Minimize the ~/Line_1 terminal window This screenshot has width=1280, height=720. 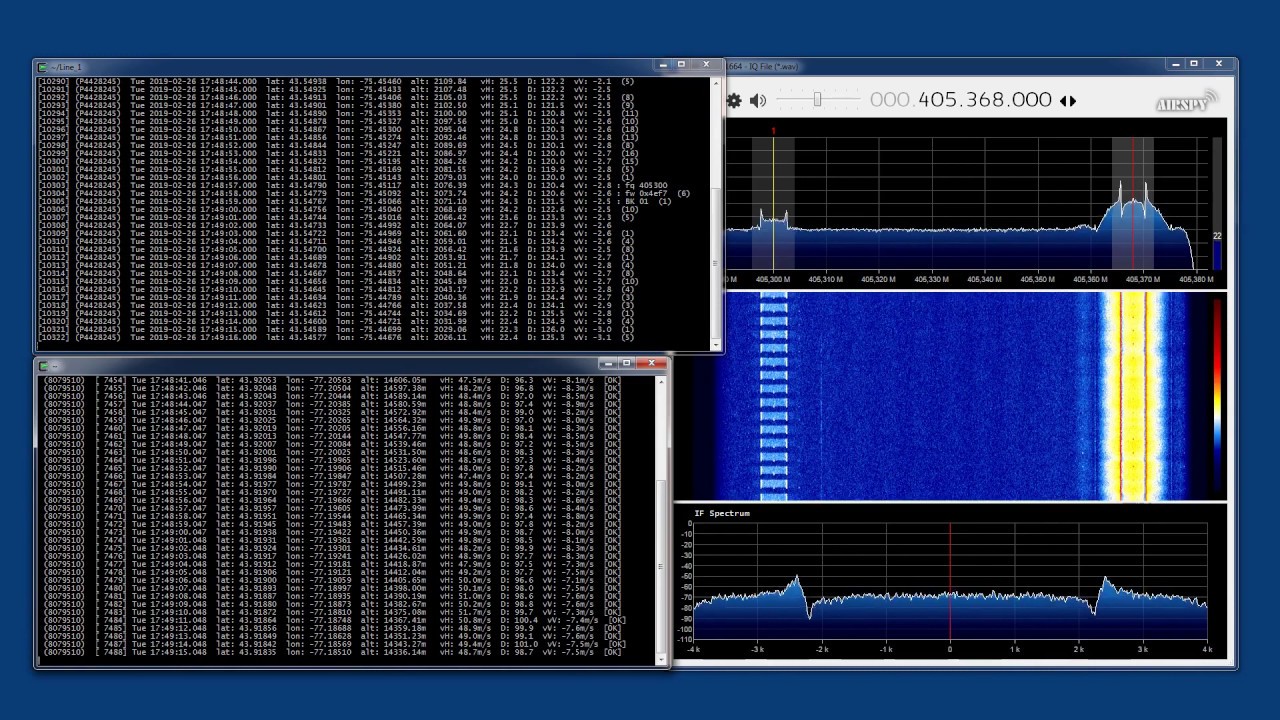(663, 65)
